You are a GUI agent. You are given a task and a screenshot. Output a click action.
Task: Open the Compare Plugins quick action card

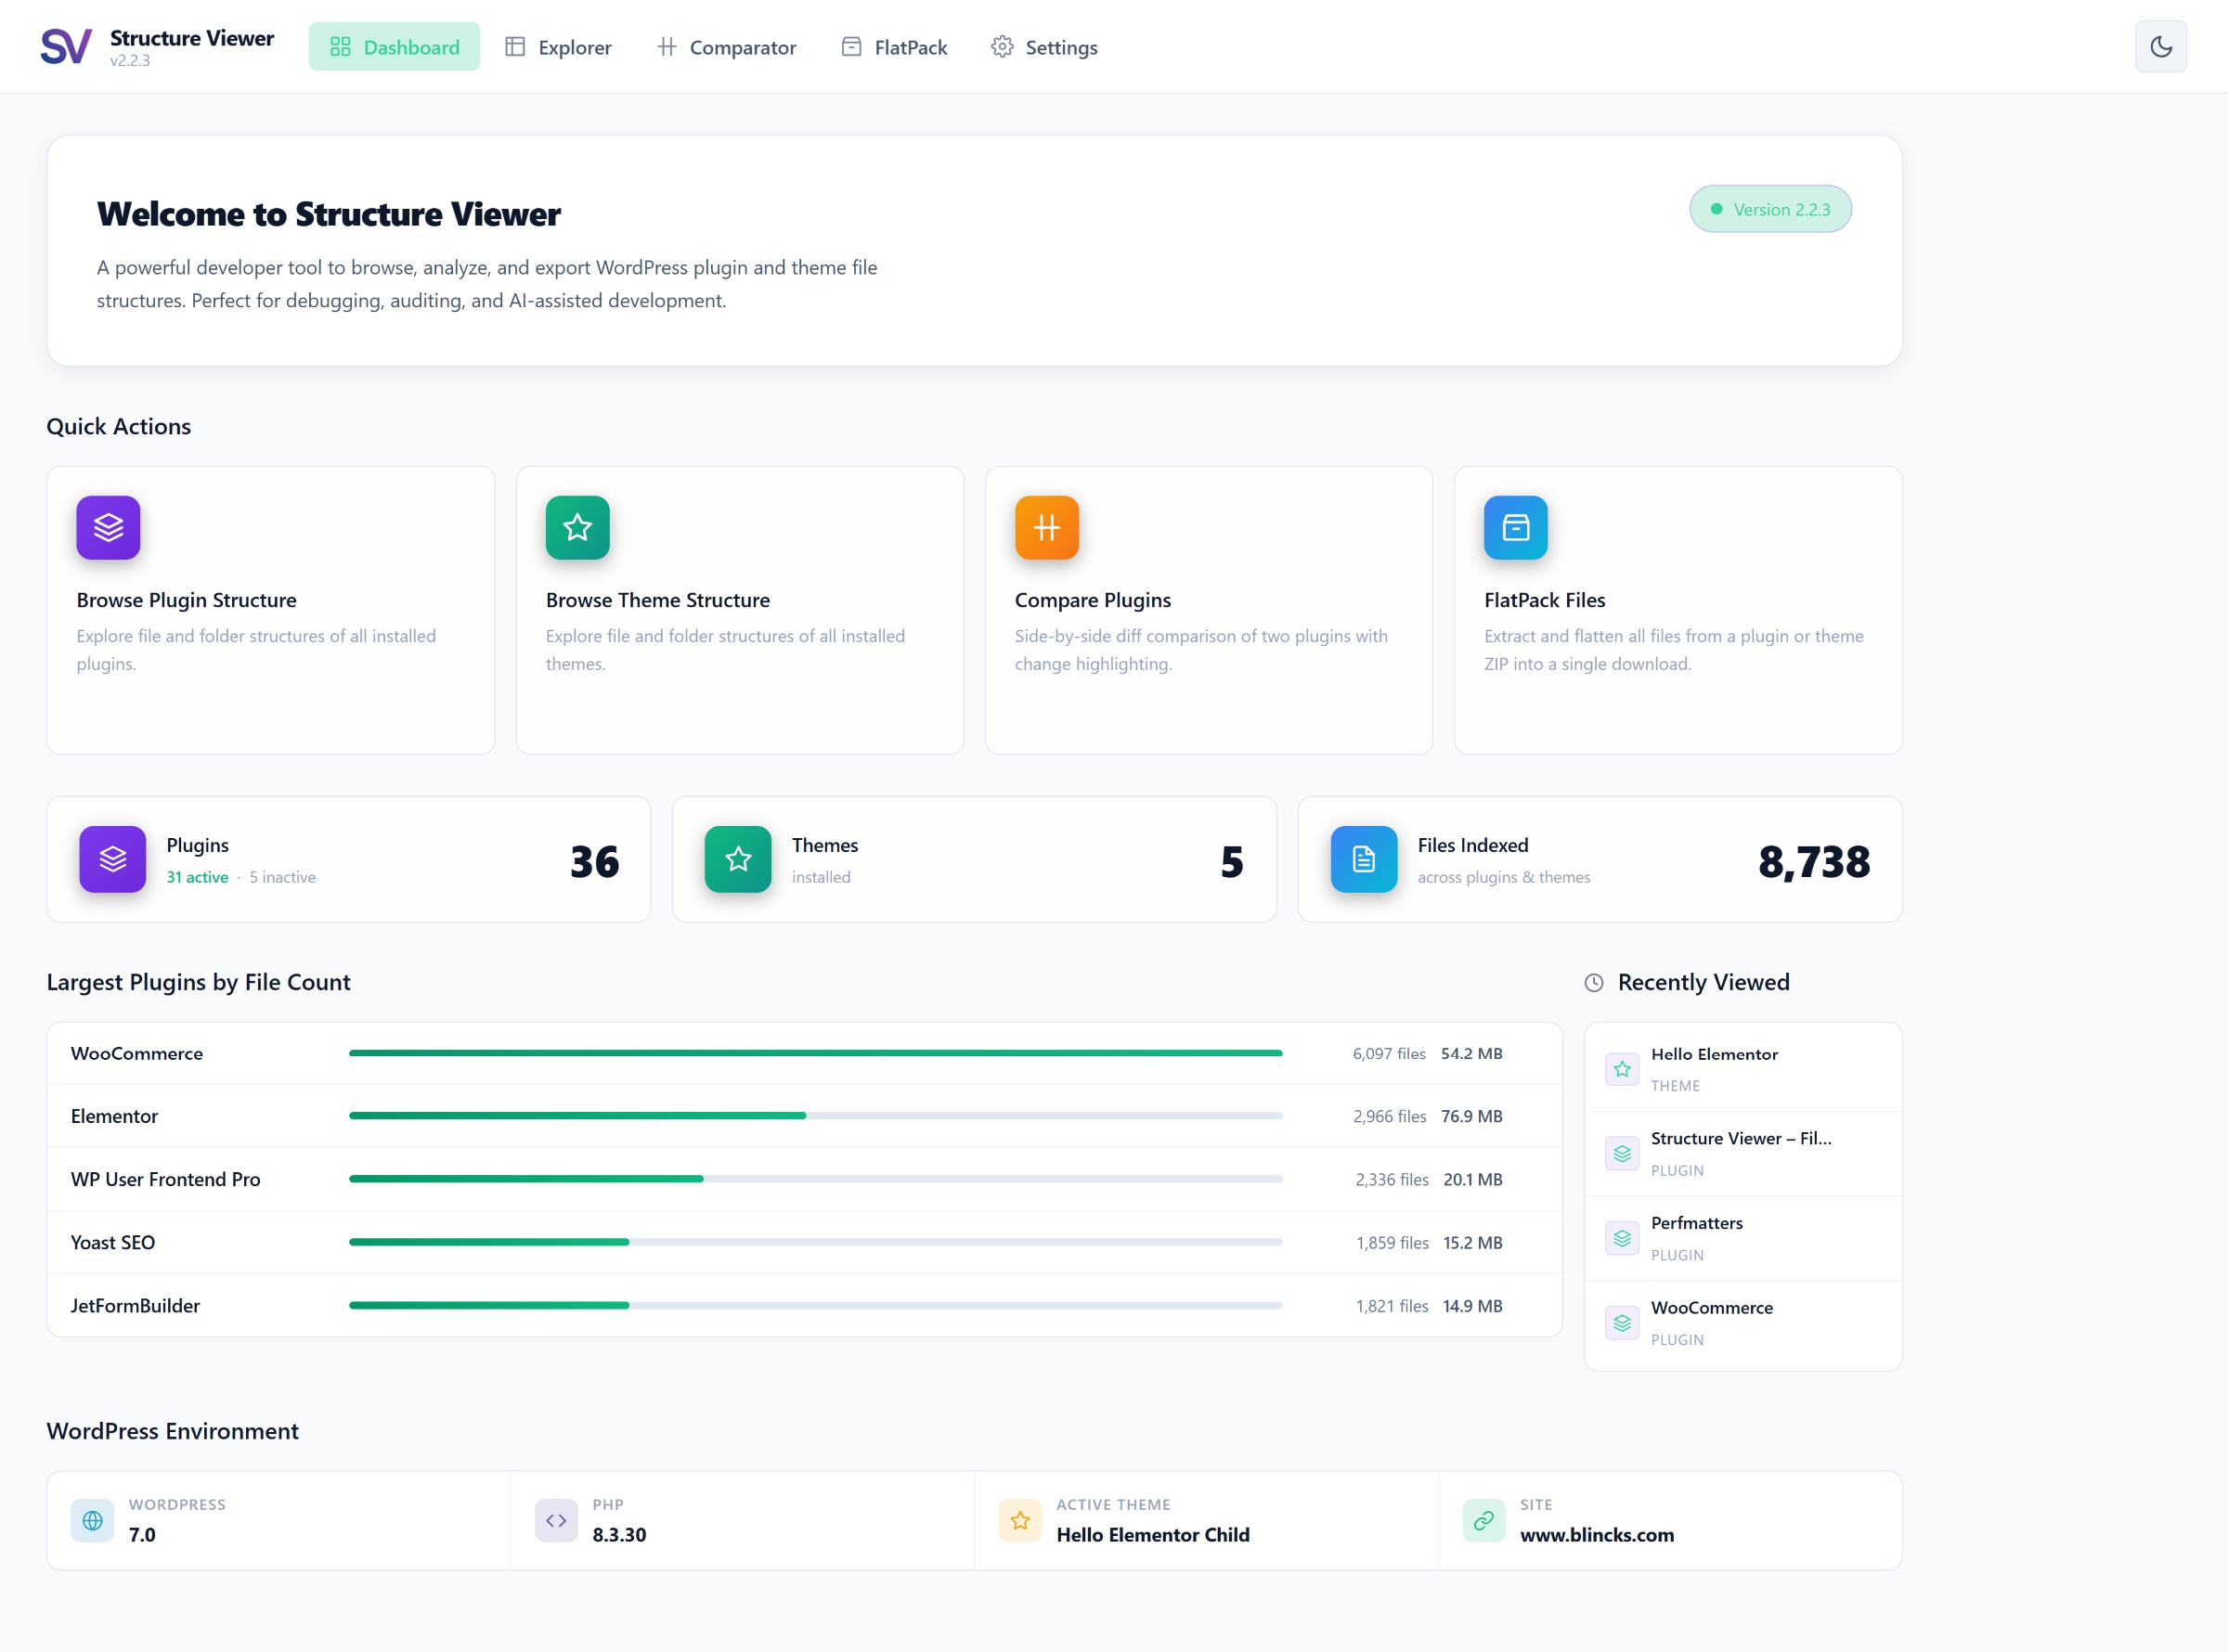click(1208, 610)
